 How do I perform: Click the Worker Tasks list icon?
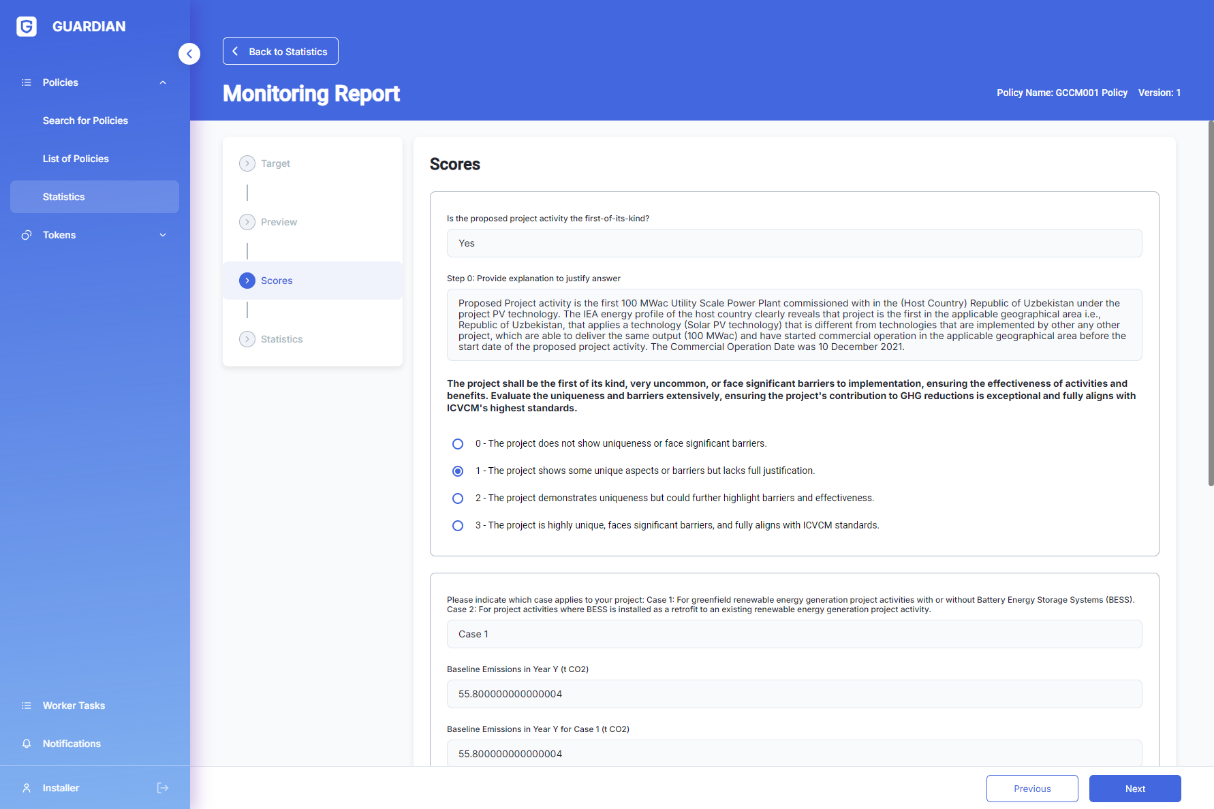pos(27,705)
